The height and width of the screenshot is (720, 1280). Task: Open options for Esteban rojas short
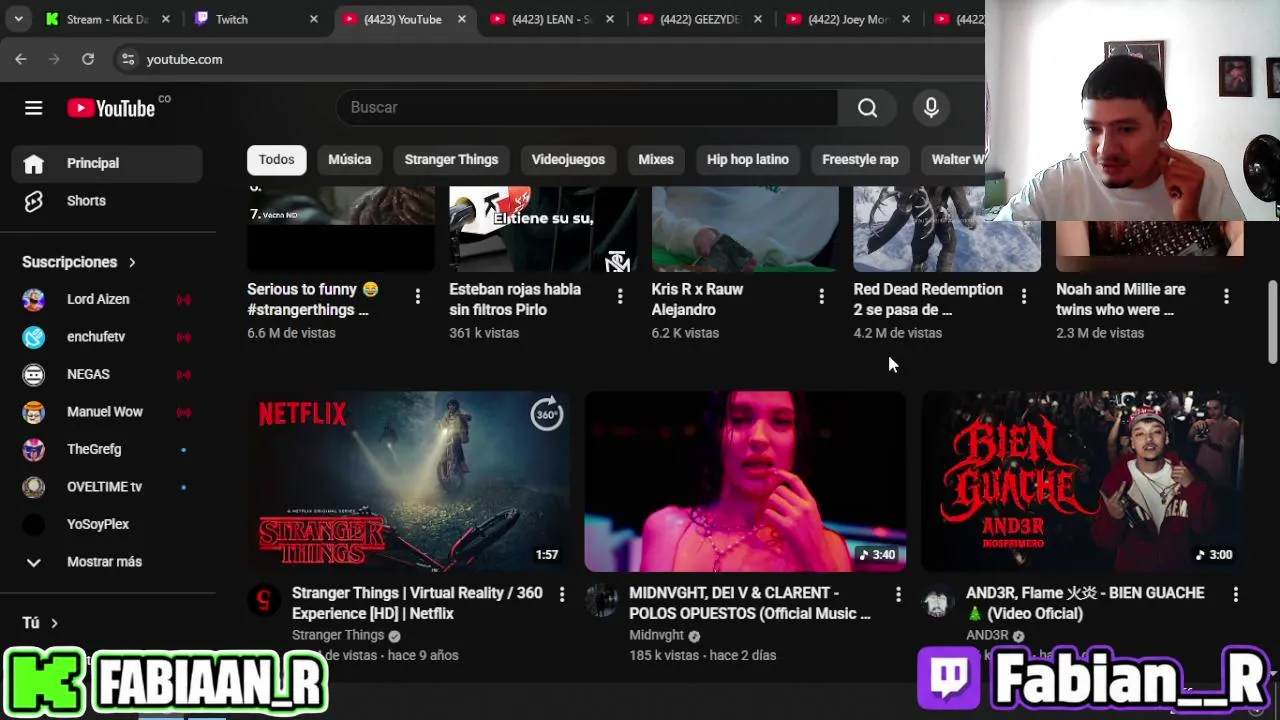tap(619, 296)
